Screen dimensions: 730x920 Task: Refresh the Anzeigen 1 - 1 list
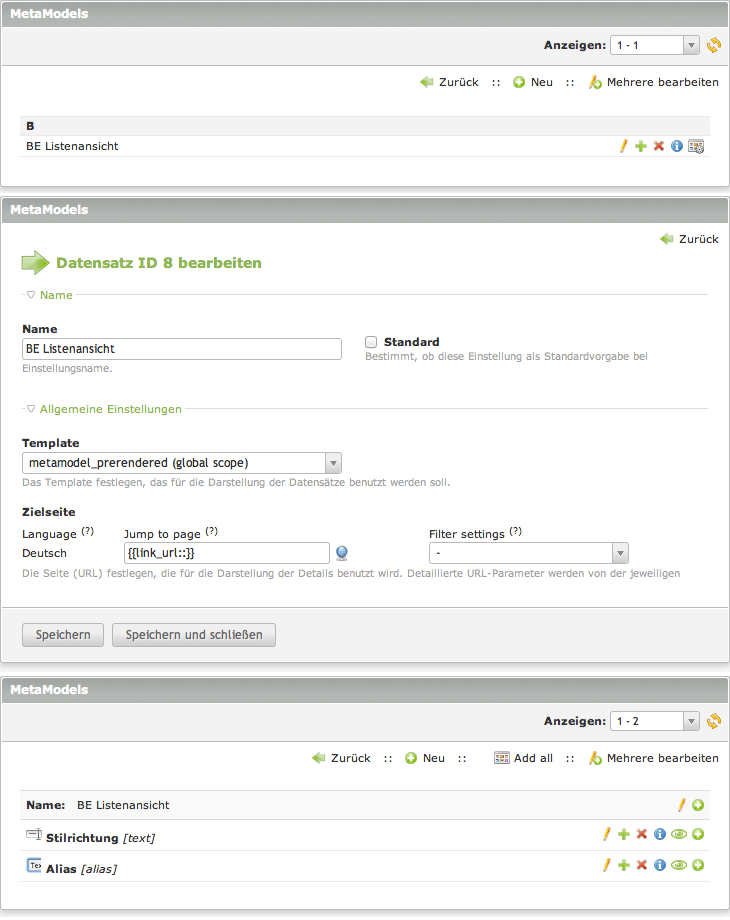click(713, 45)
